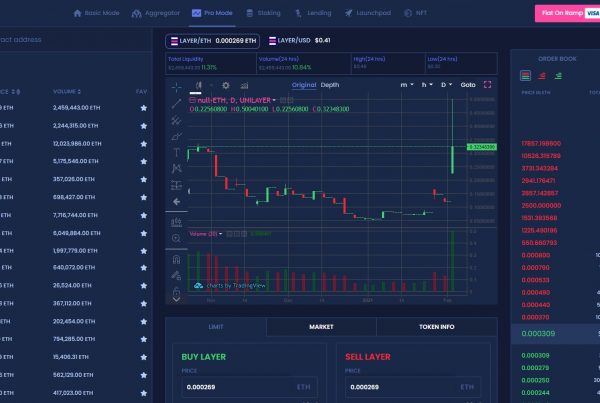
Task: Favorite the 2,459,443.00 ETH row star
Action: coord(144,107)
